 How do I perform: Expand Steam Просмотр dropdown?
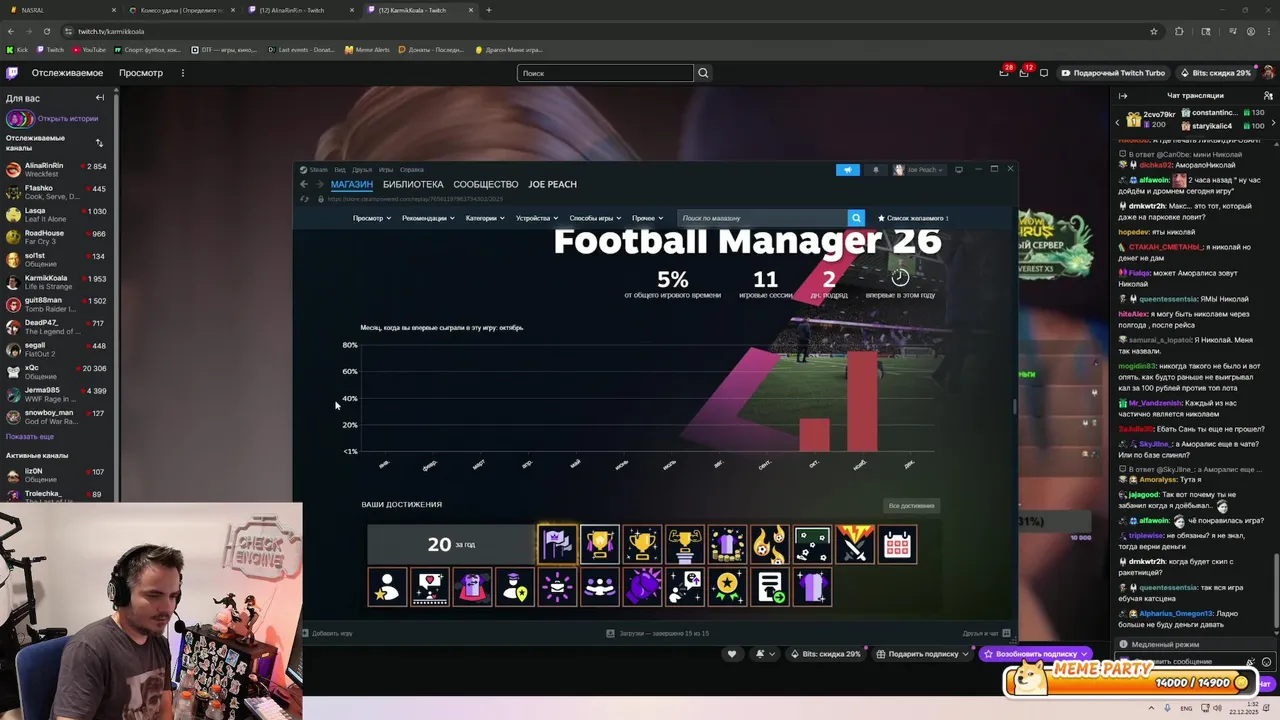(x=371, y=218)
